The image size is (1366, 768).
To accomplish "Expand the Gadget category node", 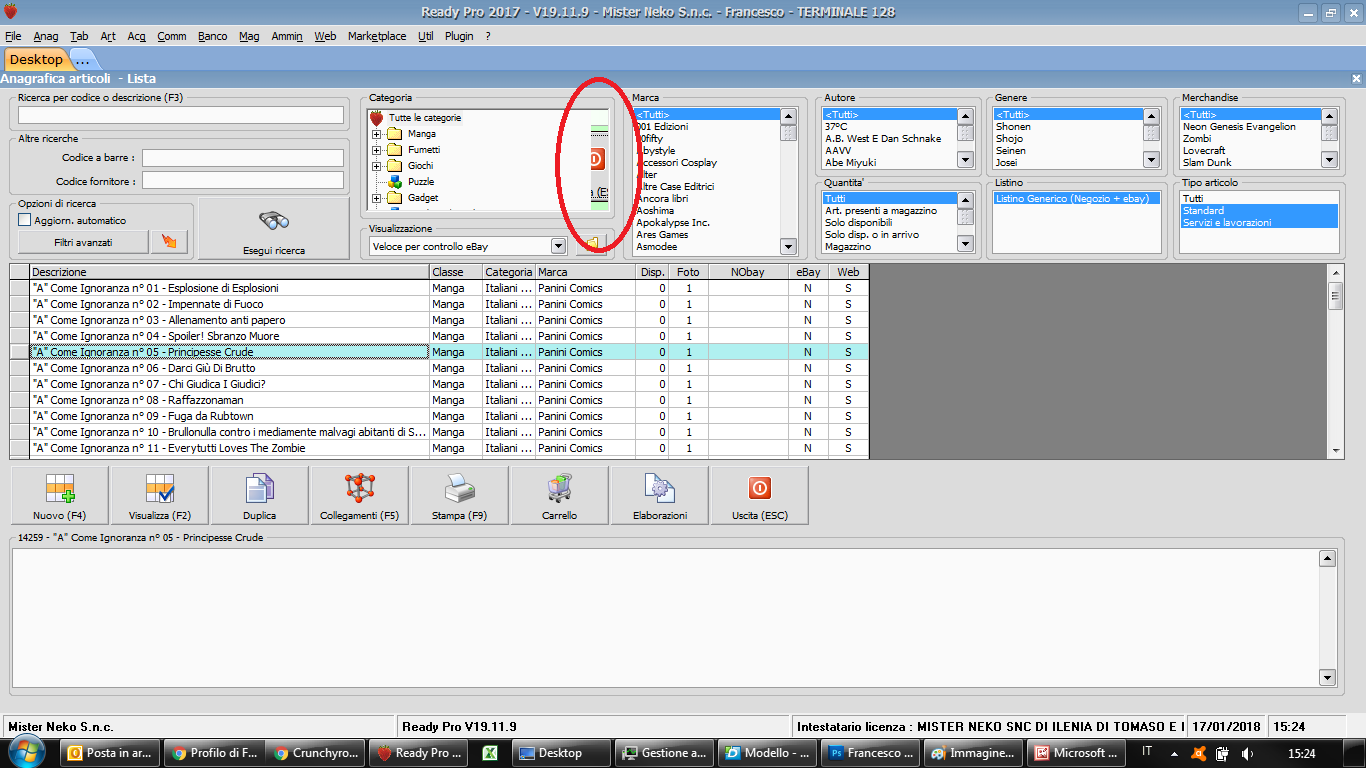I will pos(376,198).
